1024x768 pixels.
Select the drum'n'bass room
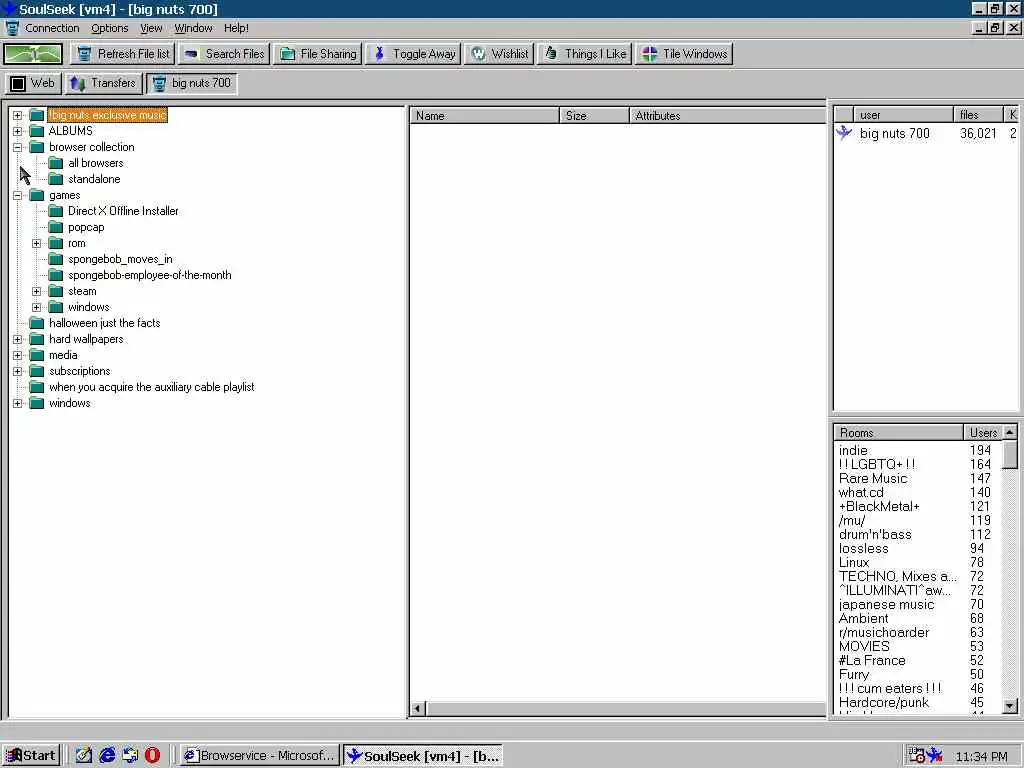coord(875,534)
